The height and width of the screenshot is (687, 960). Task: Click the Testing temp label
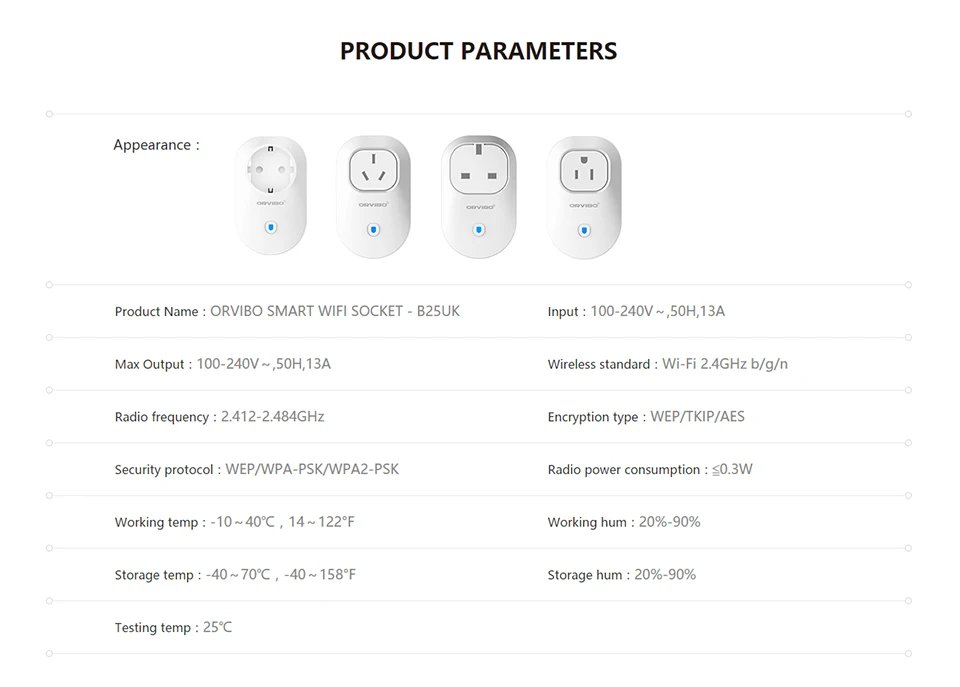pyautogui.click(x=156, y=628)
